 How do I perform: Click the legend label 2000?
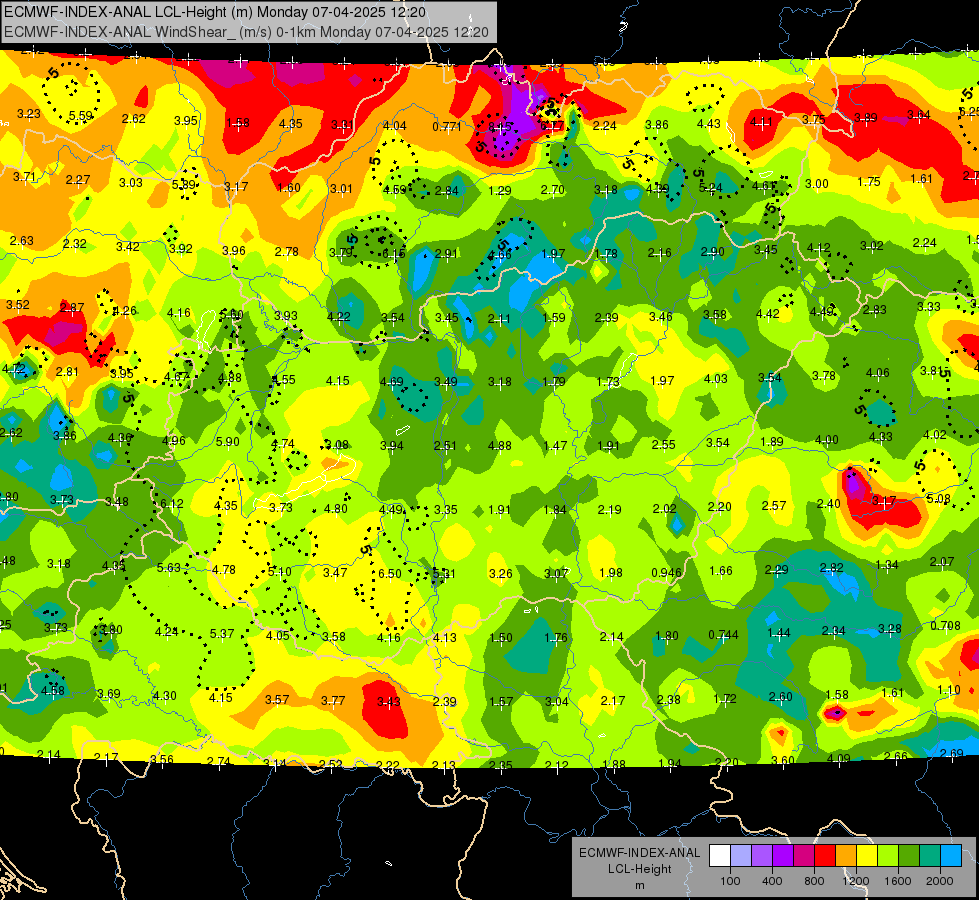click(940, 881)
